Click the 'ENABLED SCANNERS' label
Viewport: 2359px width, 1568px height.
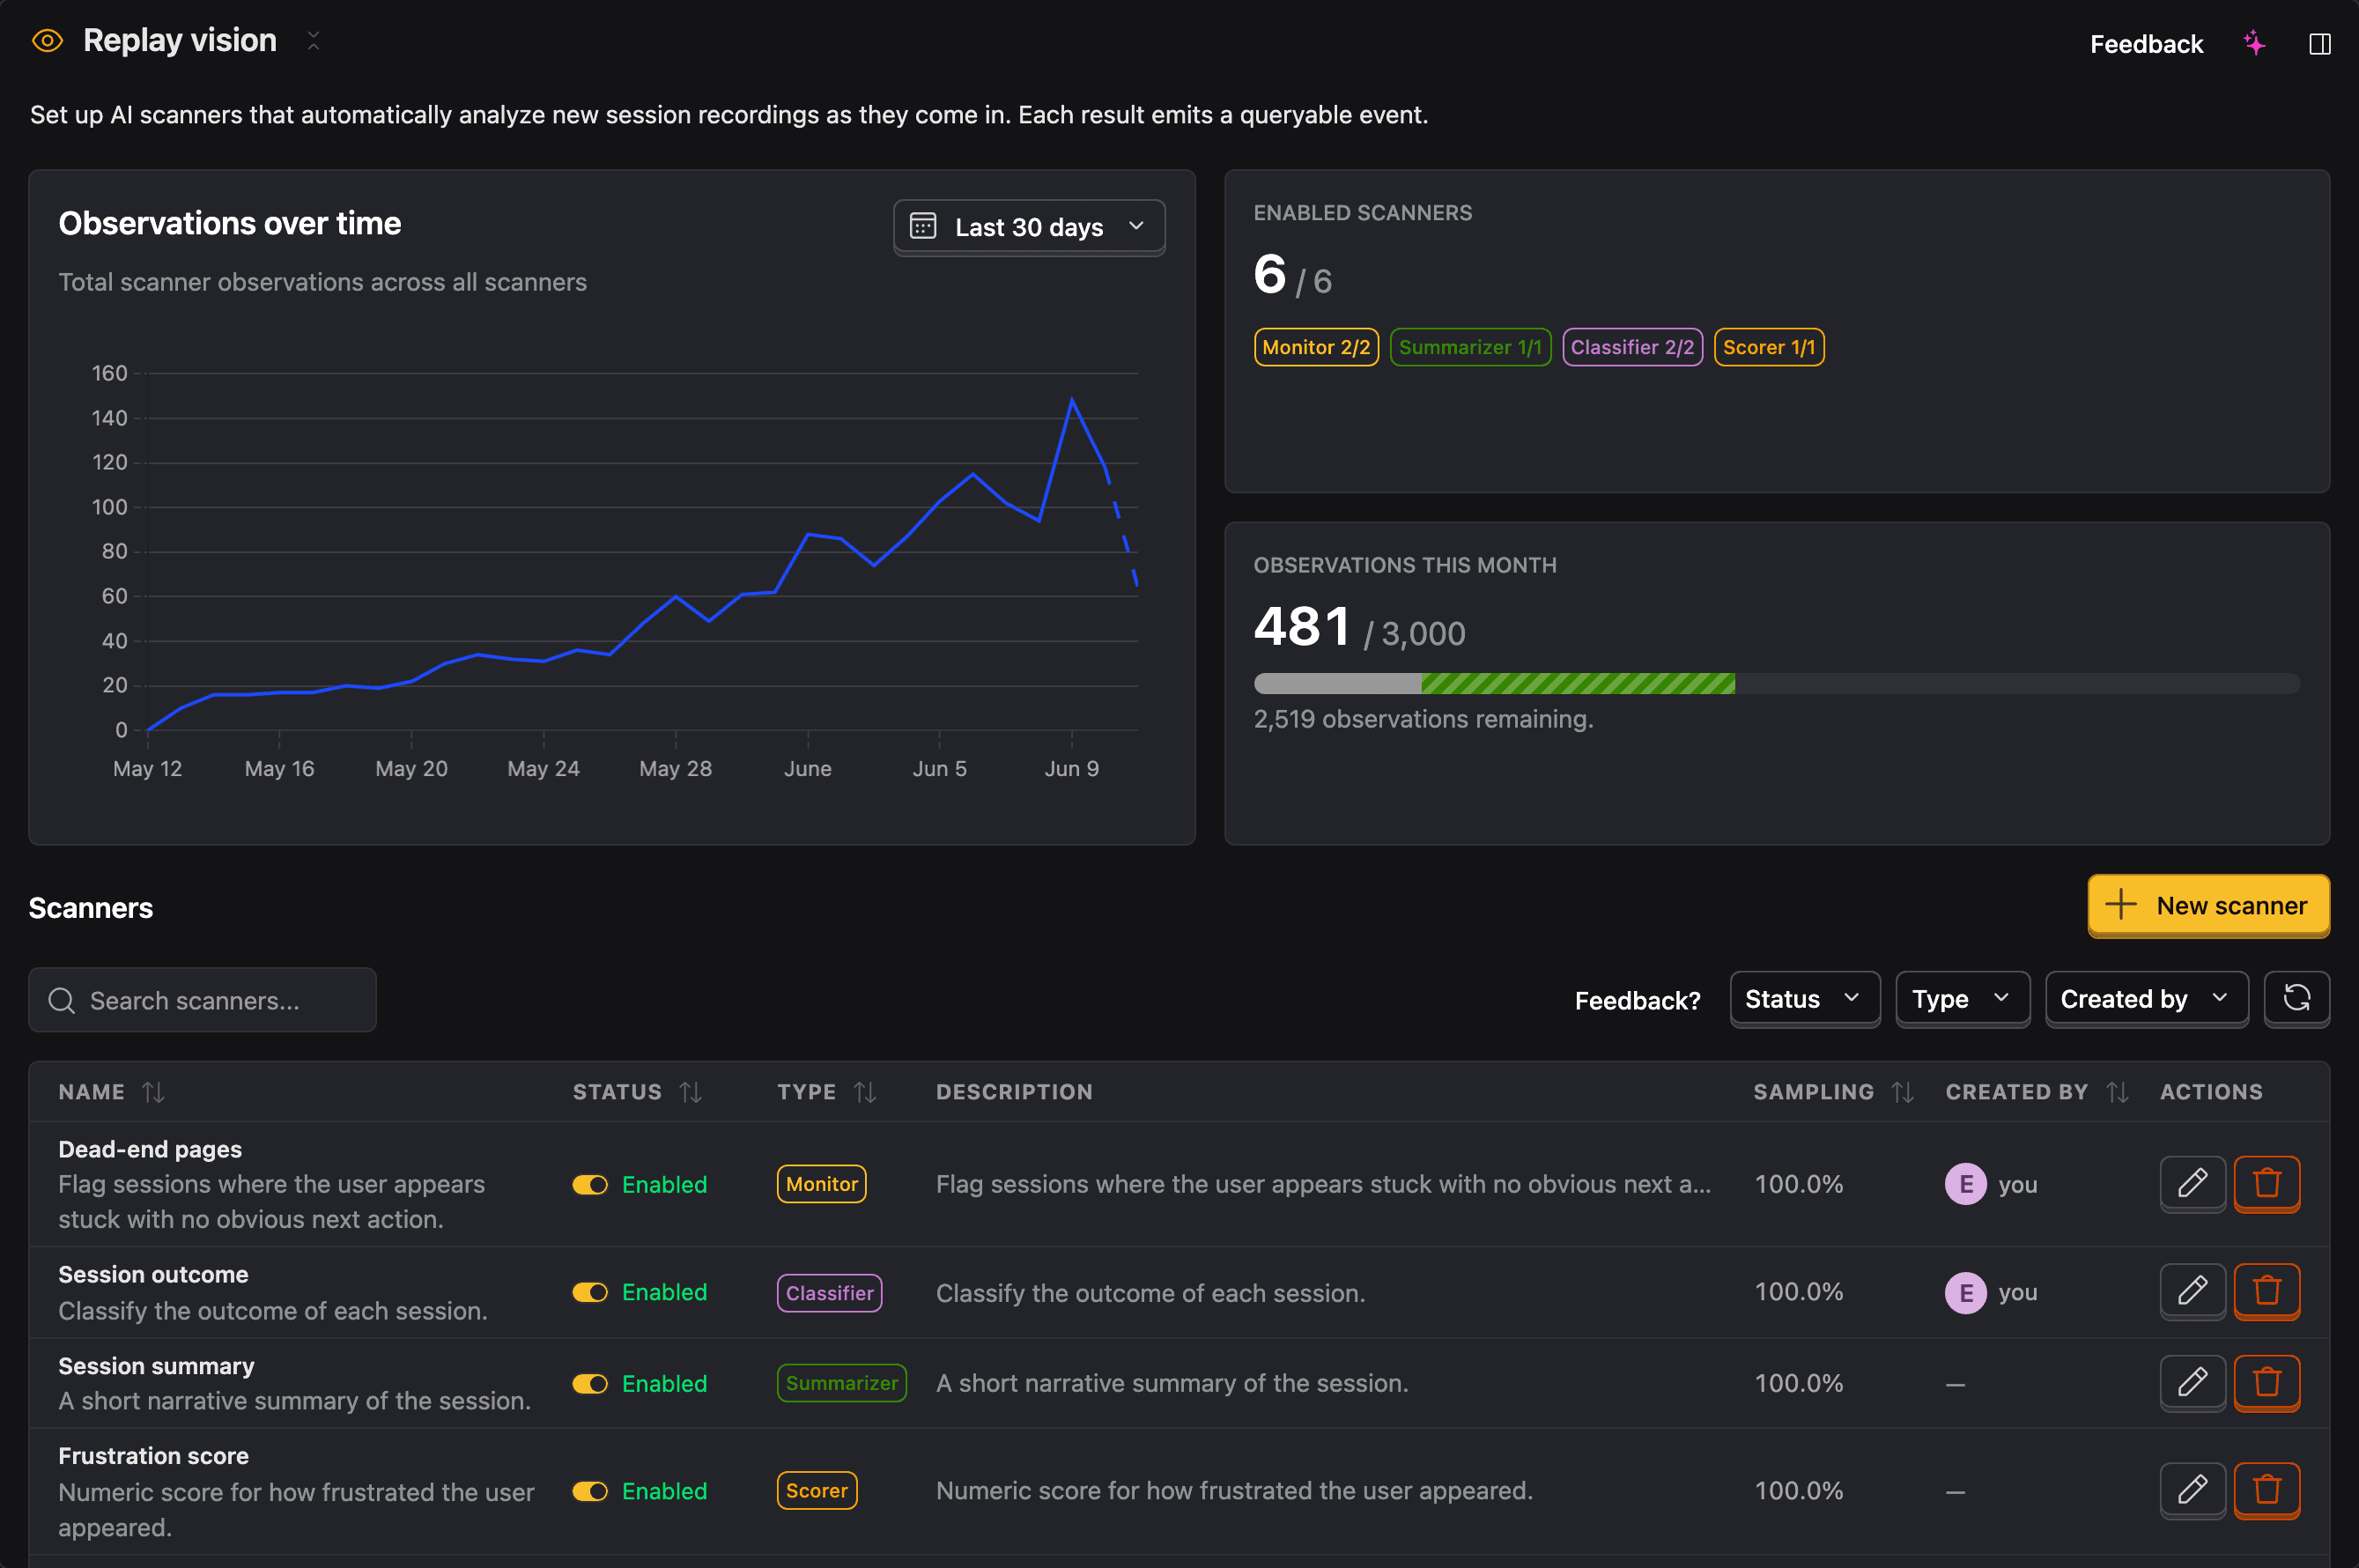[x=1362, y=213]
